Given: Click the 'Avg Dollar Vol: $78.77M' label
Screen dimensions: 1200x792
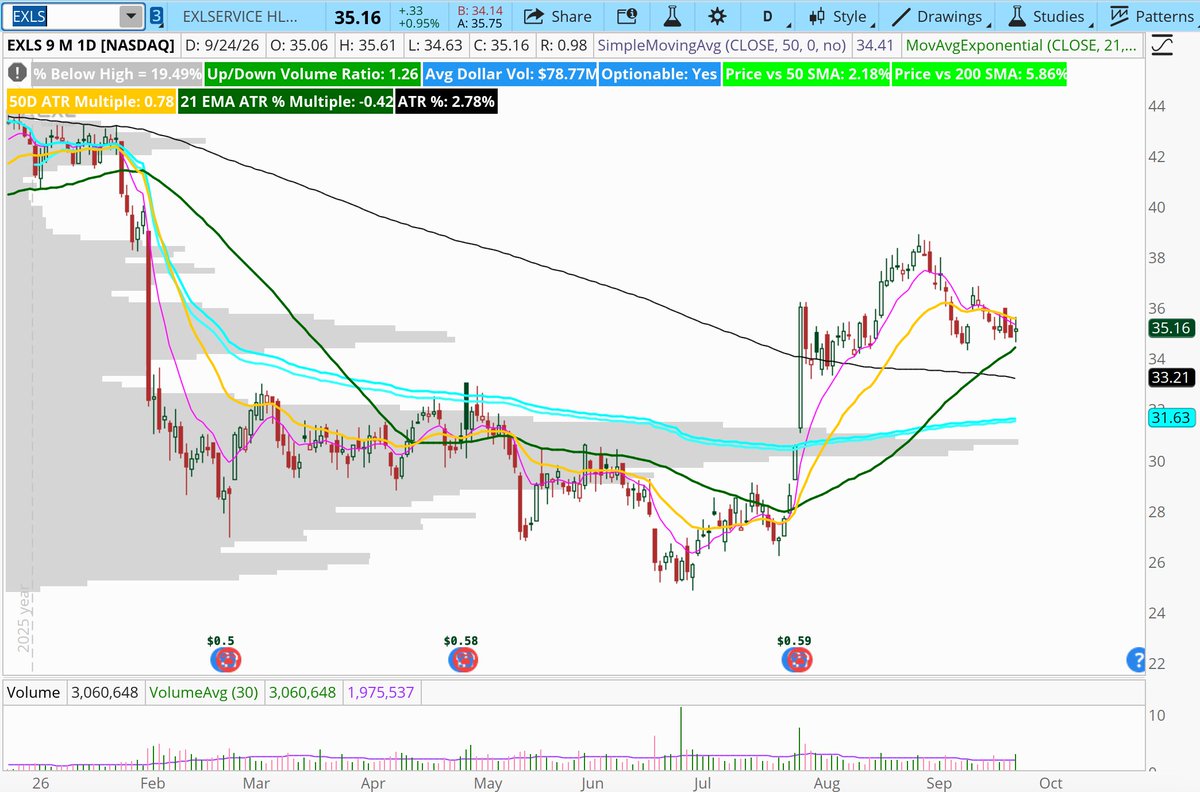Looking at the screenshot, I should pyautogui.click(x=509, y=74).
